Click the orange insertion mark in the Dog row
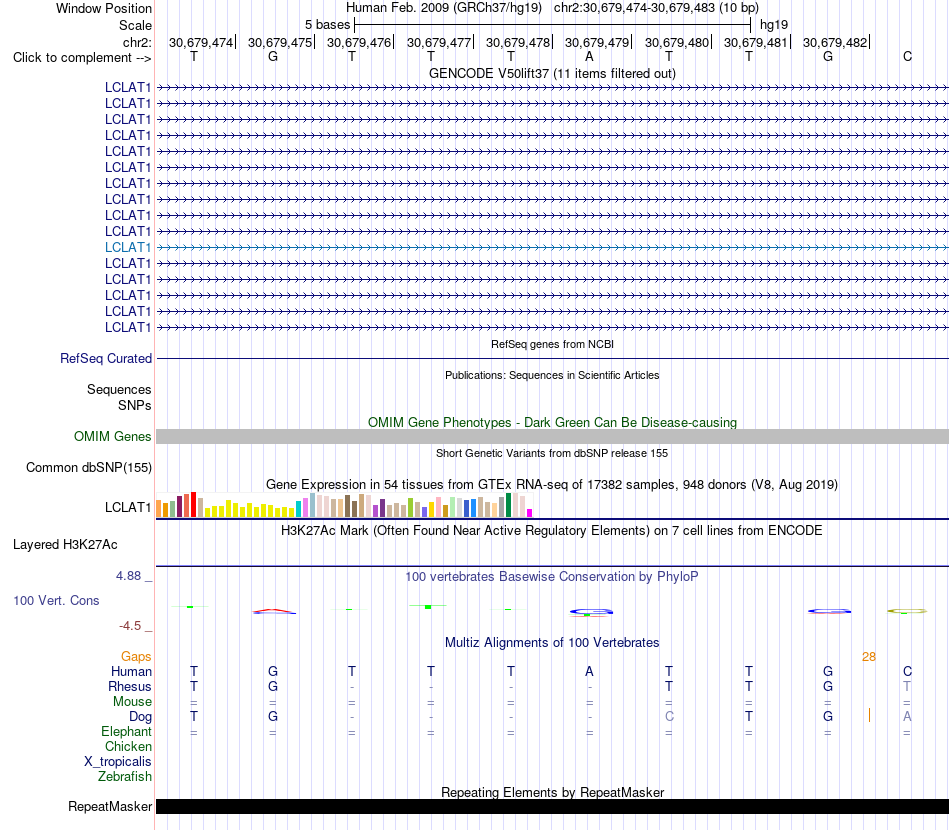 point(869,715)
